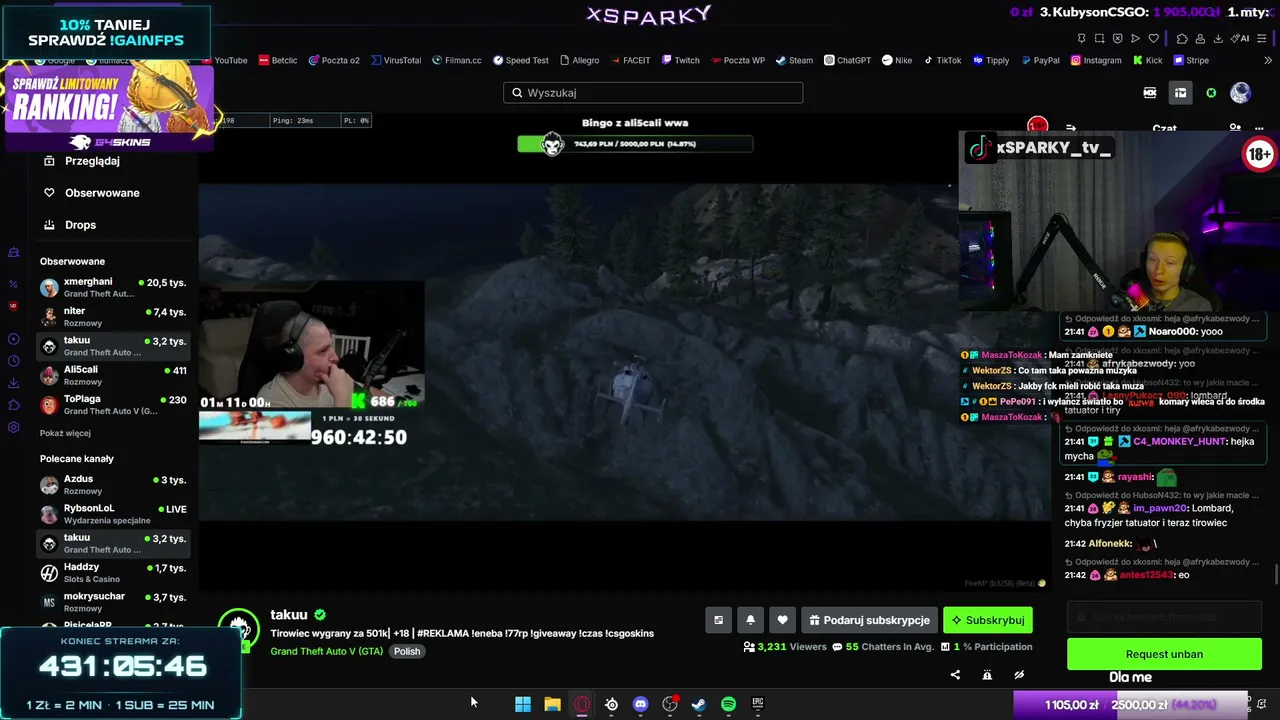Open the Przeglądaj sidebar item
The height and width of the screenshot is (720, 1280).
click(92, 161)
